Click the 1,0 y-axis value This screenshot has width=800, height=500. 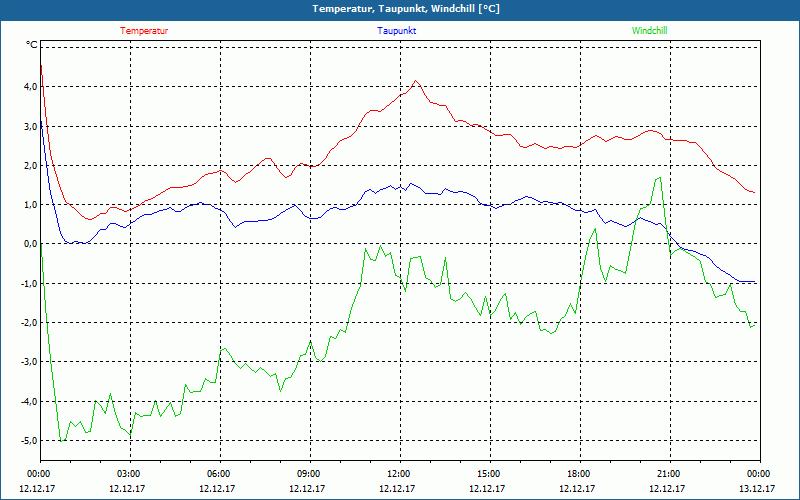31,205
